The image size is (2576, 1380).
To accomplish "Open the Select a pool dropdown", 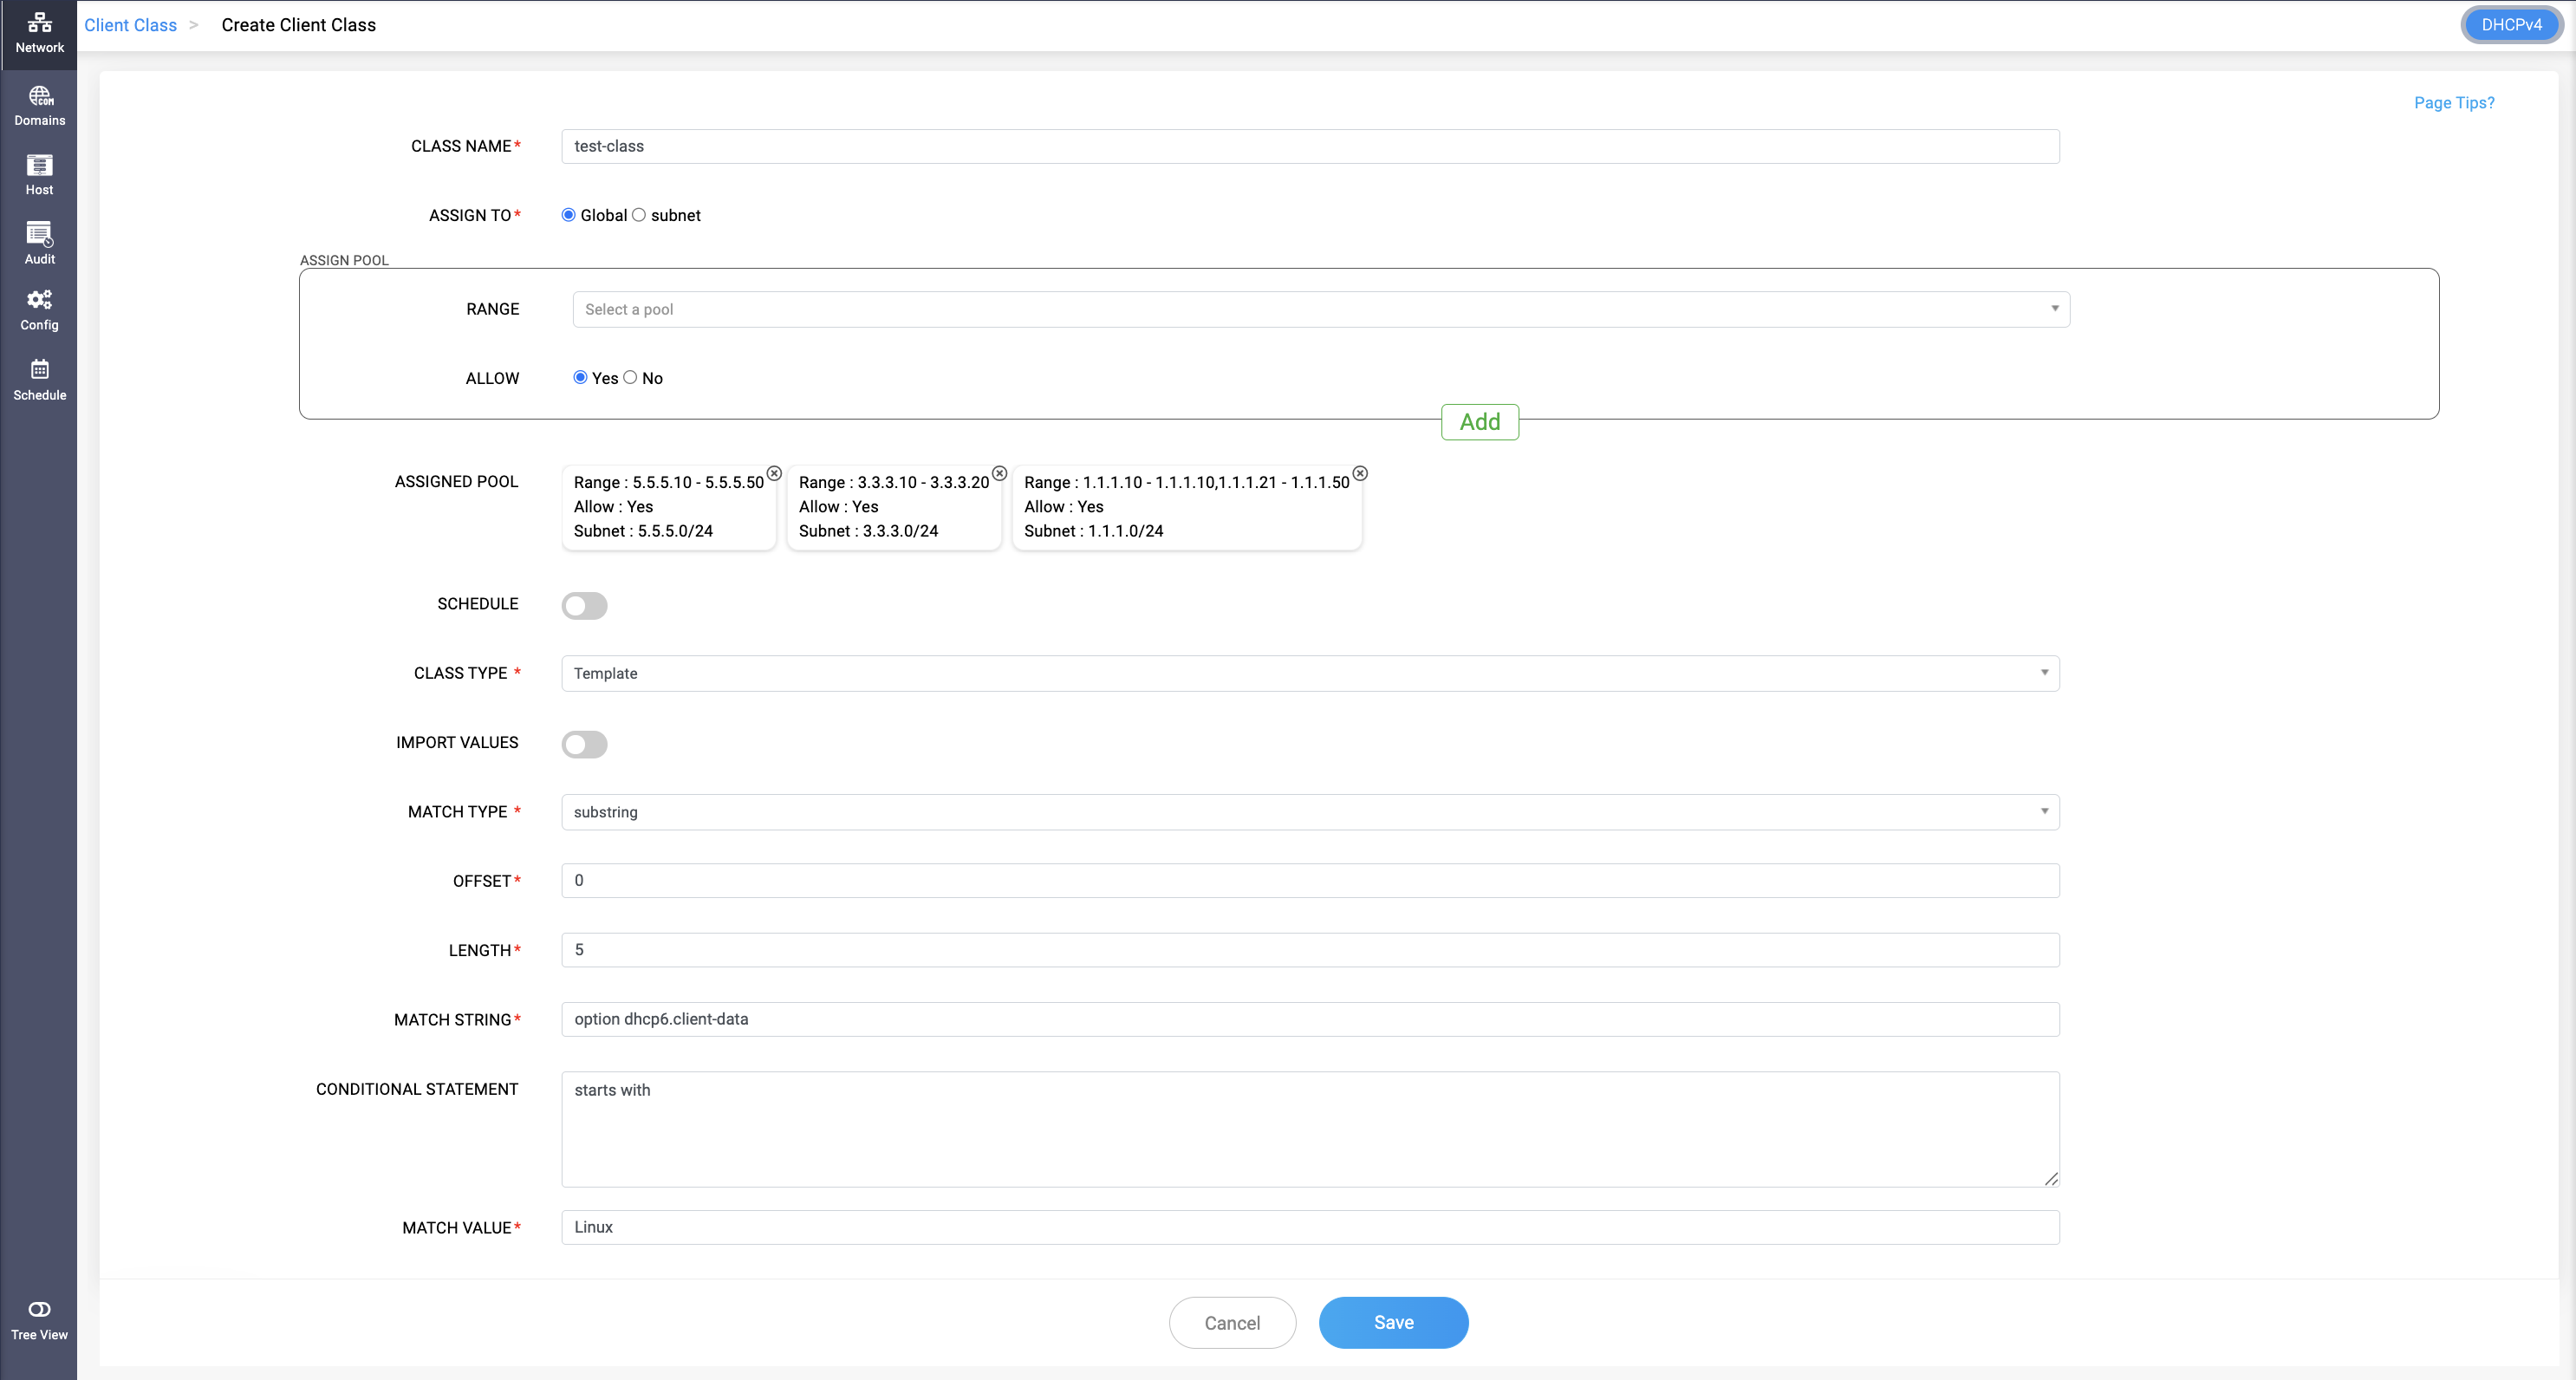I will point(1320,309).
